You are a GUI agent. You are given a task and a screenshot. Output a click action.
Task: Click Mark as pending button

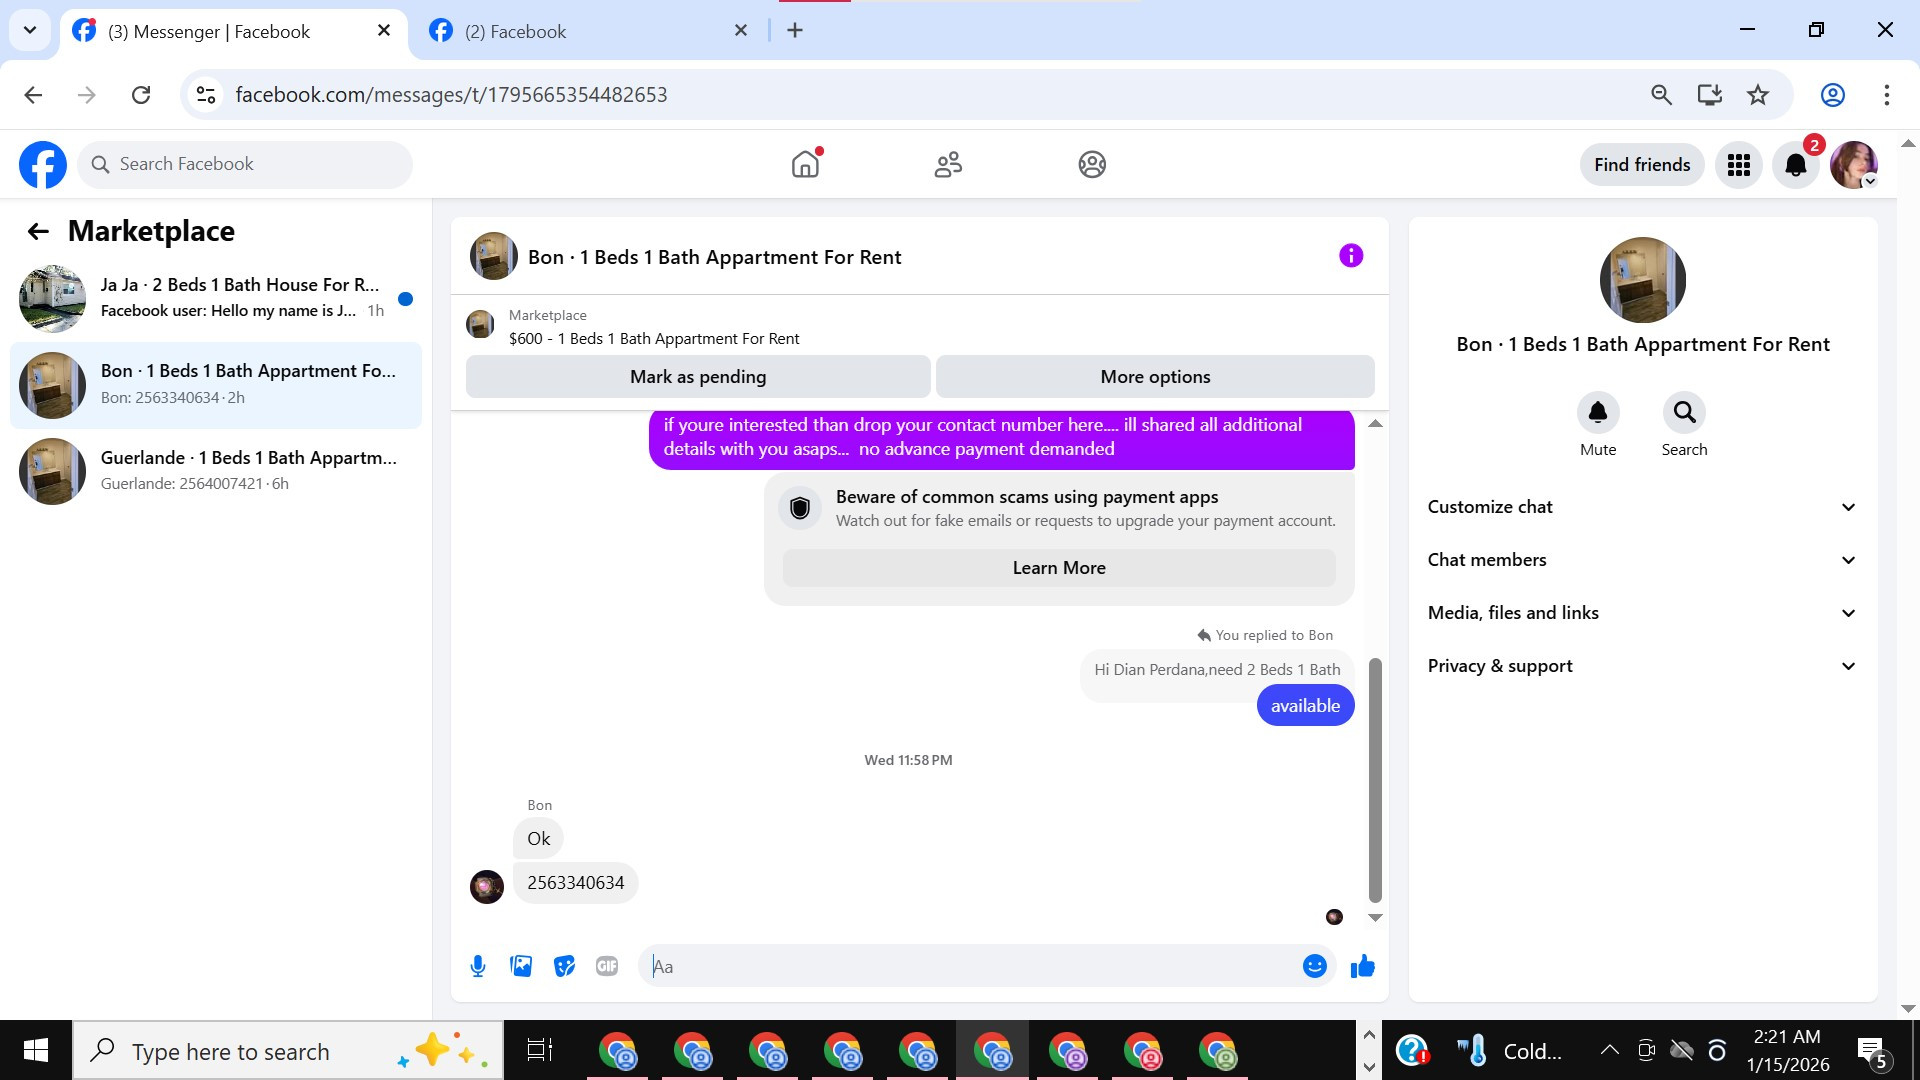pos(698,377)
